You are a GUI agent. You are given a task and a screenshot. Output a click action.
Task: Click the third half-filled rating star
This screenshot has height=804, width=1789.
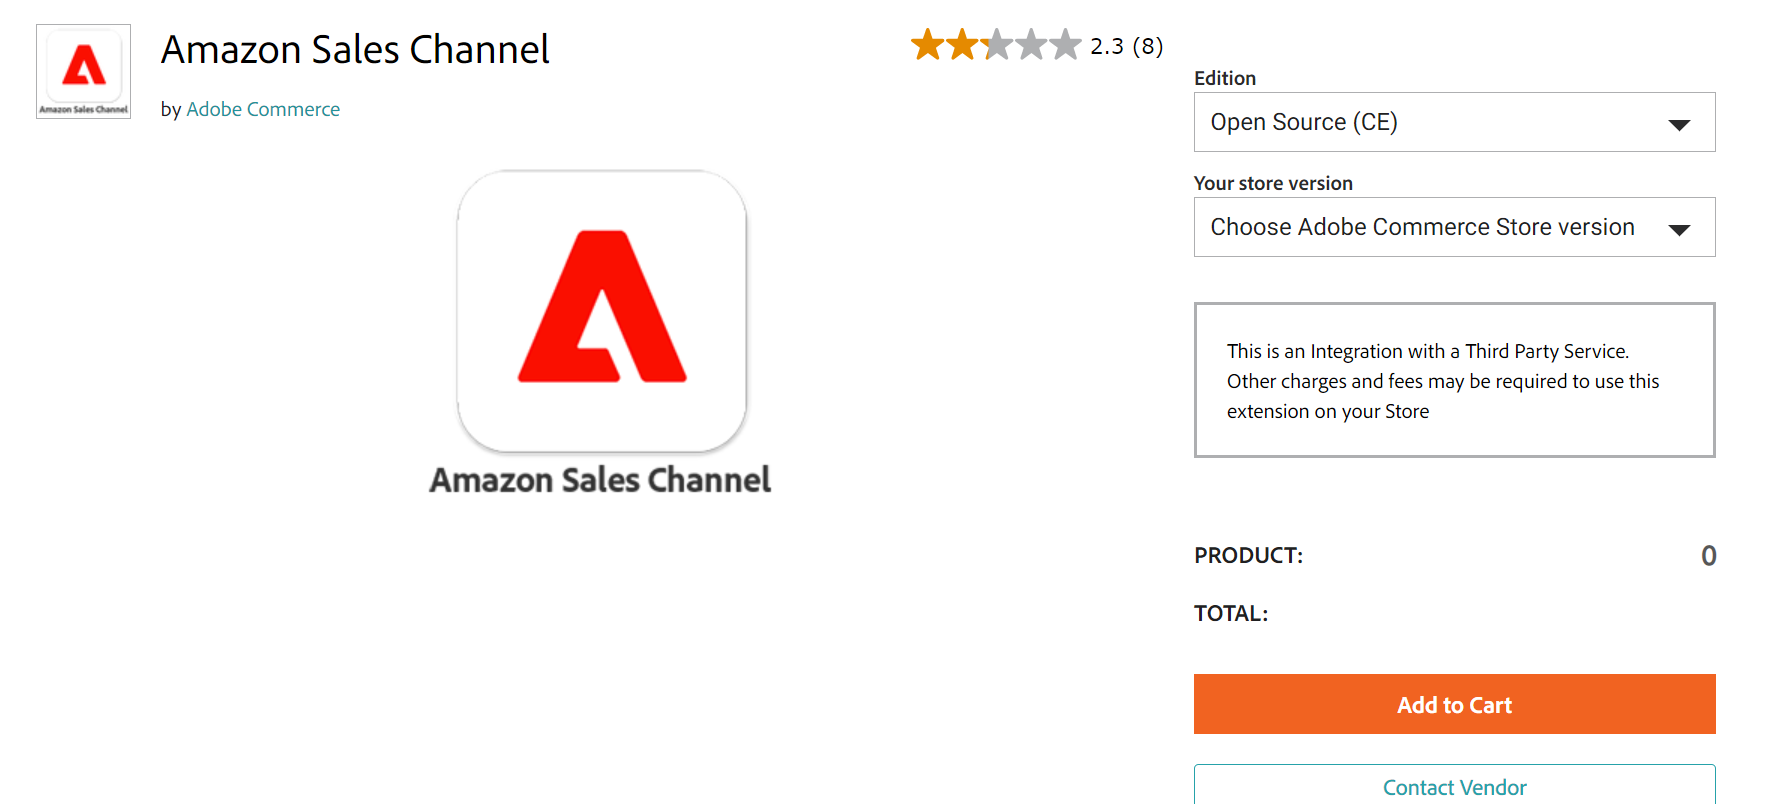[996, 45]
